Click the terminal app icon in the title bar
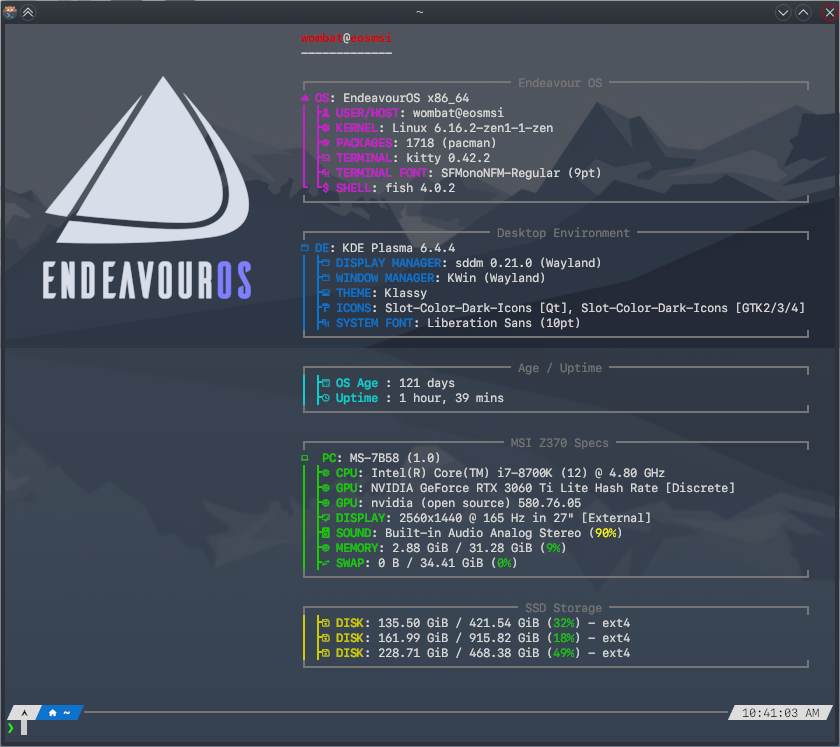This screenshot has height=747, width=840. pyautogui.click(x=9, y=12)
